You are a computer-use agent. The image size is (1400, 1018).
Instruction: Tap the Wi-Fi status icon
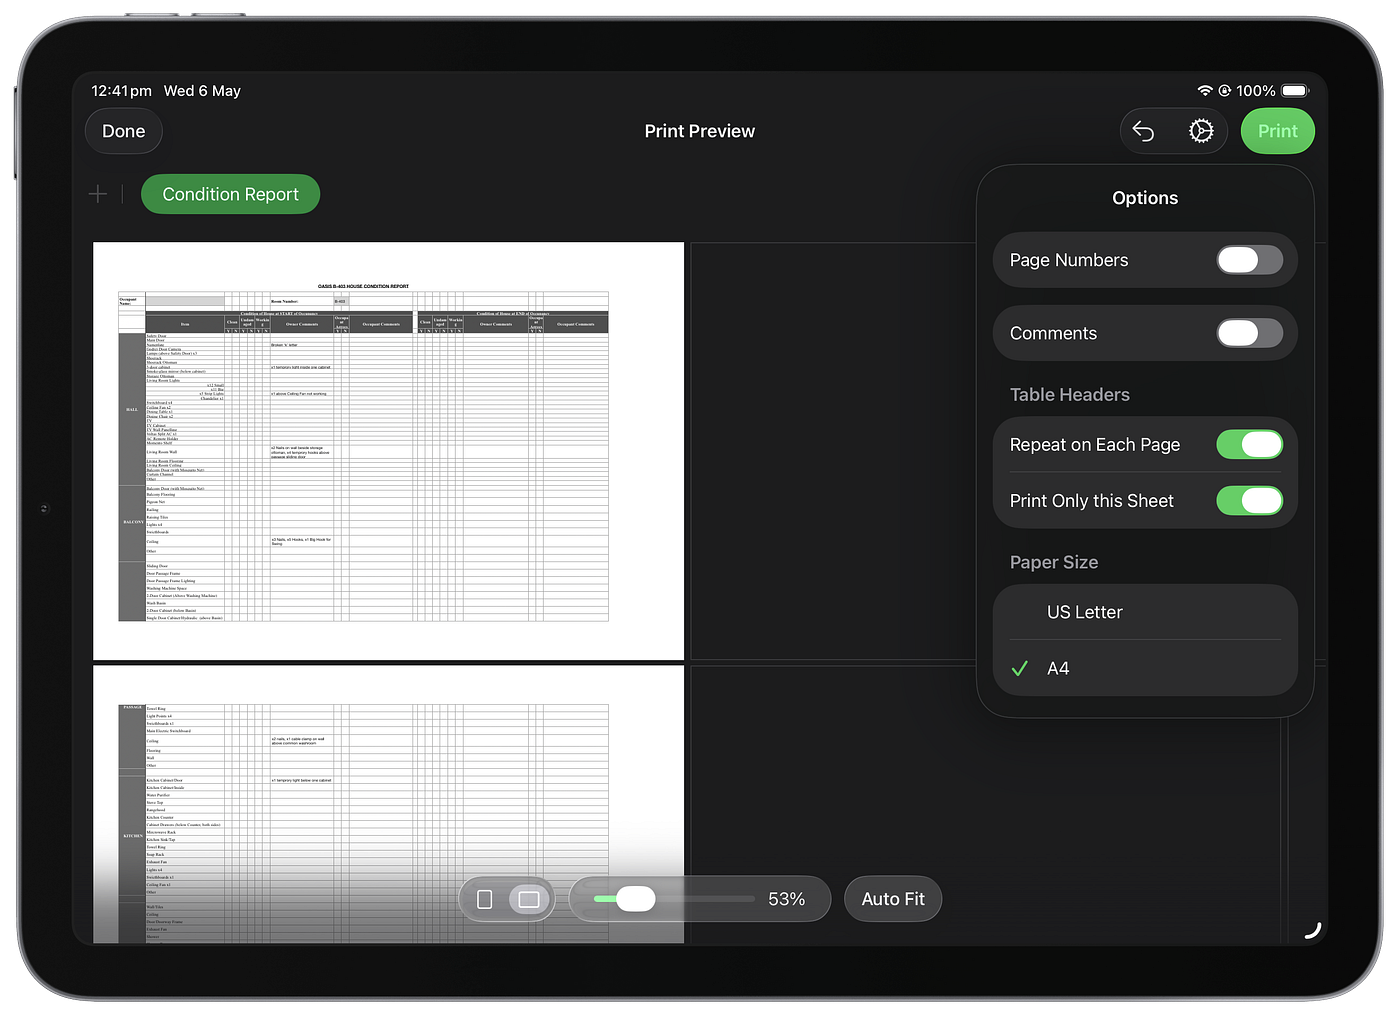(x=1205, y=90)
